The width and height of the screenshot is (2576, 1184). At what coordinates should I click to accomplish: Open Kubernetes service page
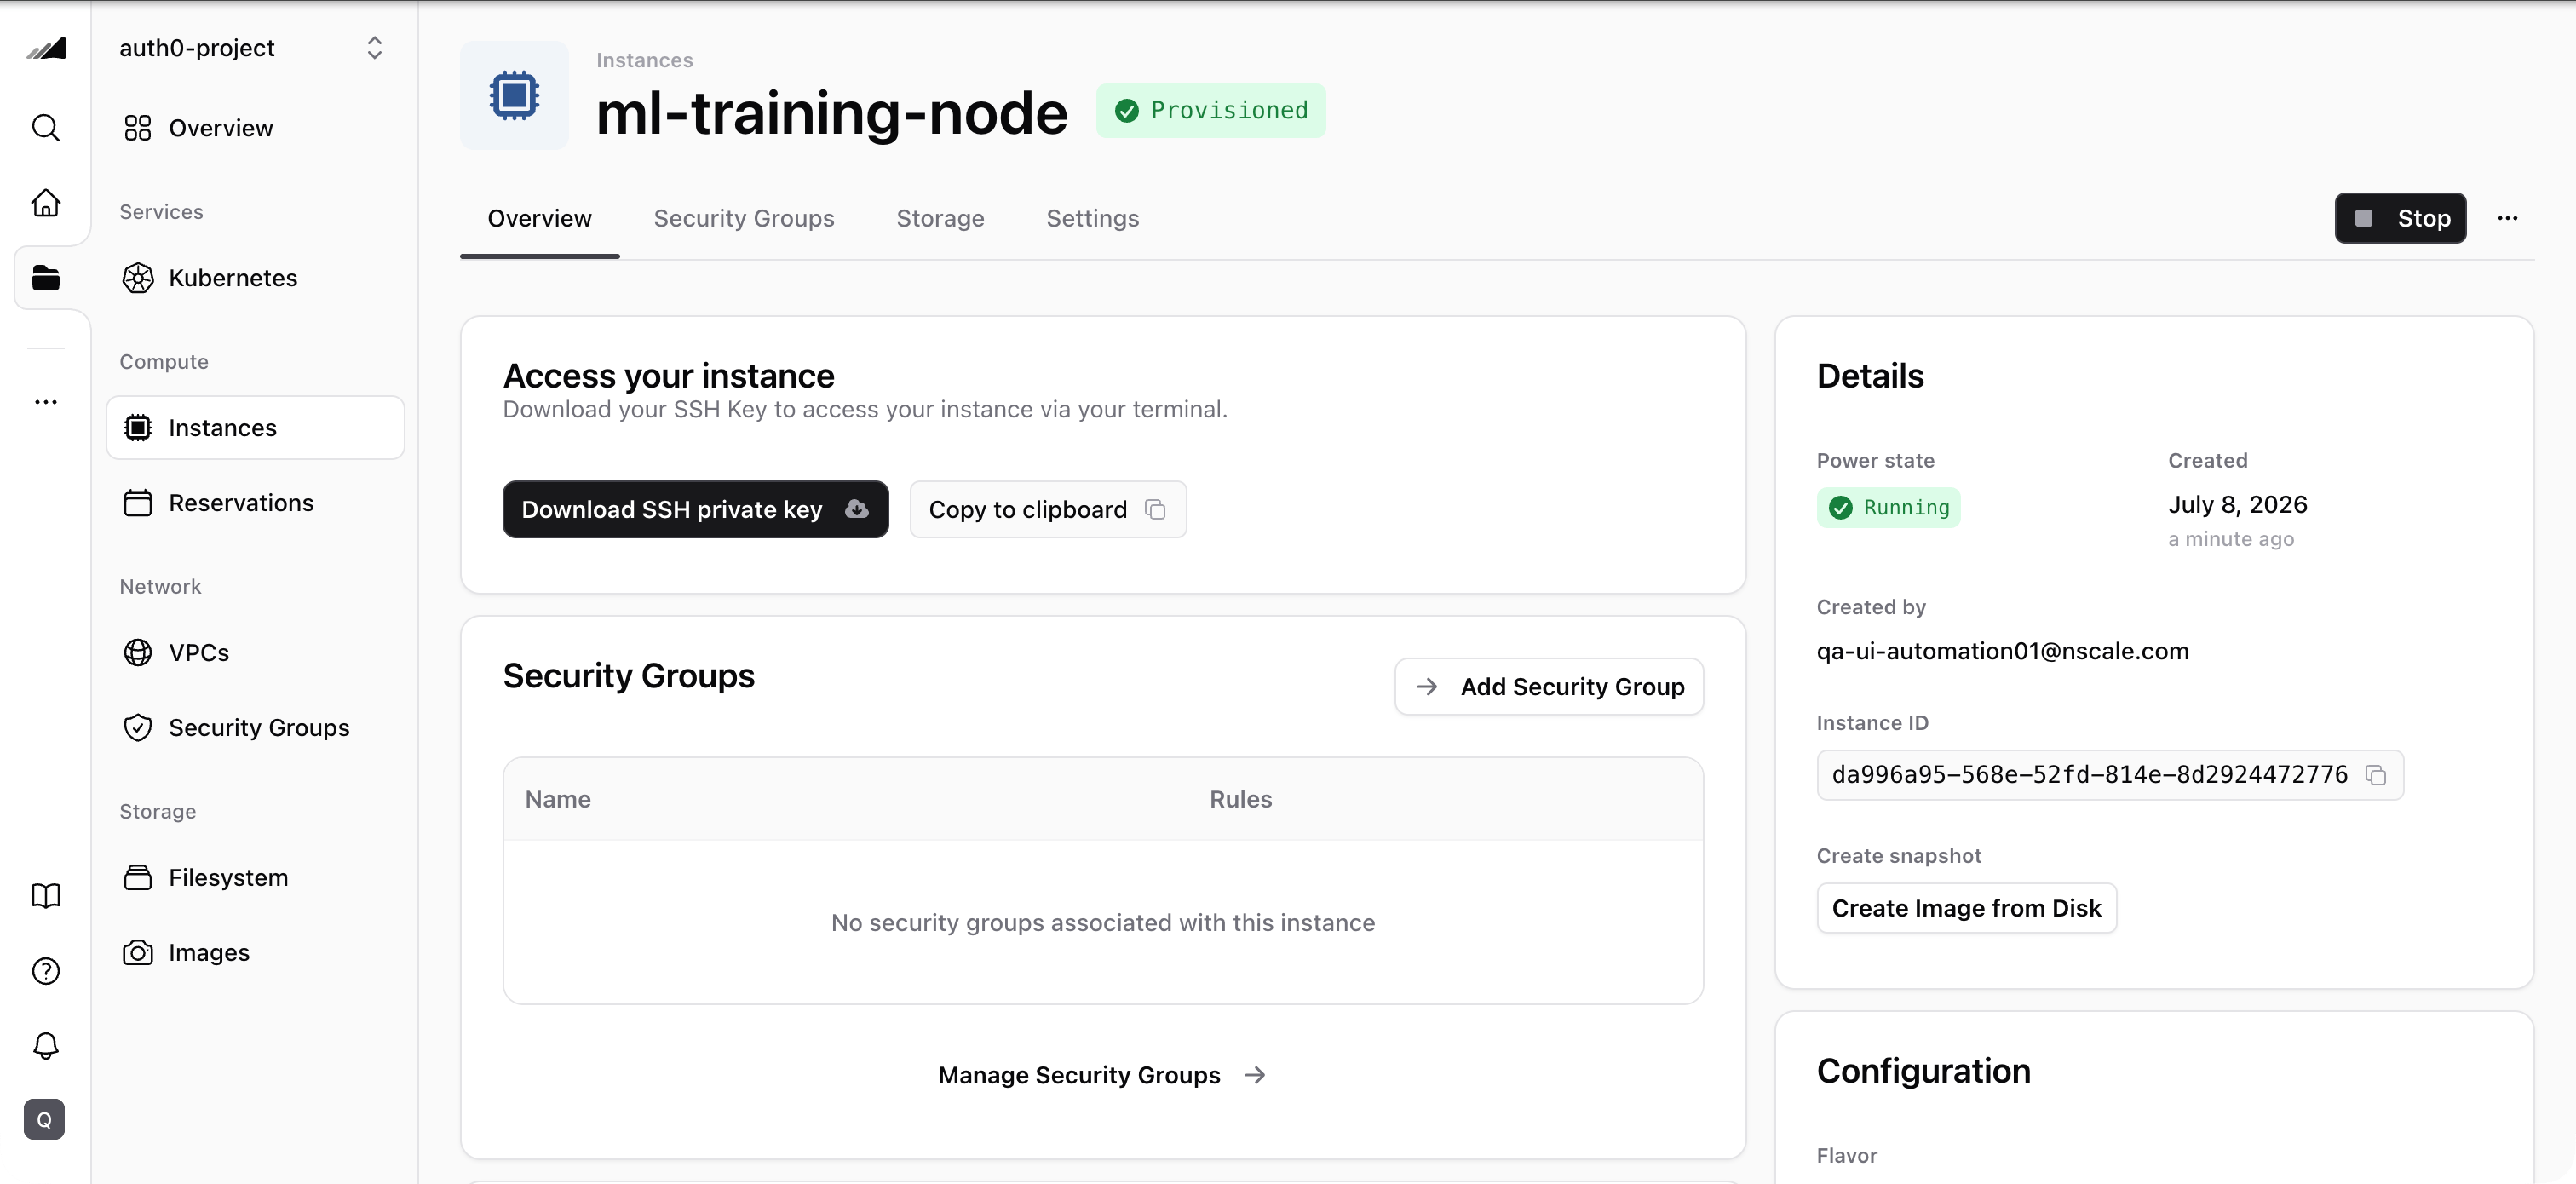tap(255, 278)
